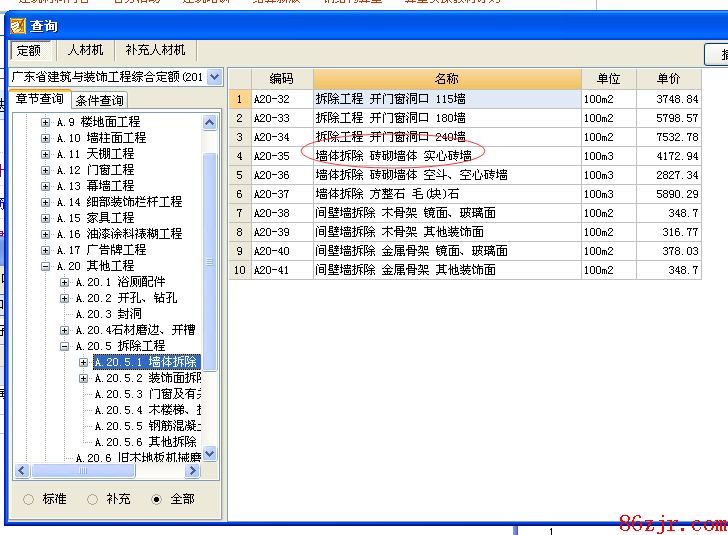Viewport: 728px width, 535px height.
Task: Click the tree's scroll down arrow
Action: pos(210,454)
